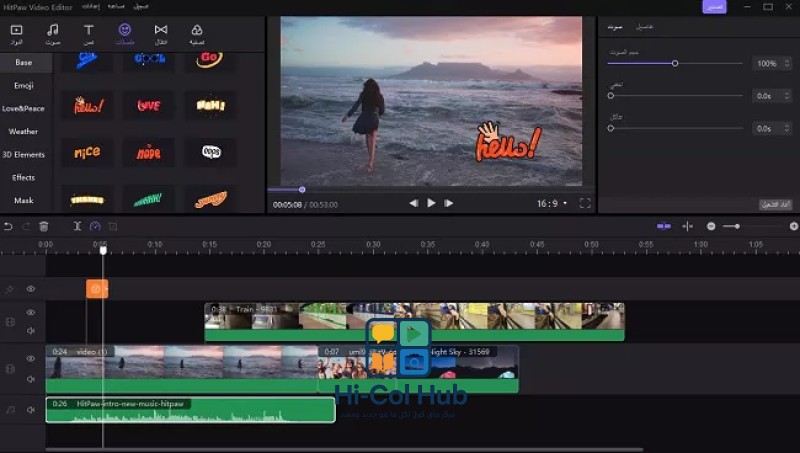
Task: Select the Text tool icon
Action: pos(88,34)
